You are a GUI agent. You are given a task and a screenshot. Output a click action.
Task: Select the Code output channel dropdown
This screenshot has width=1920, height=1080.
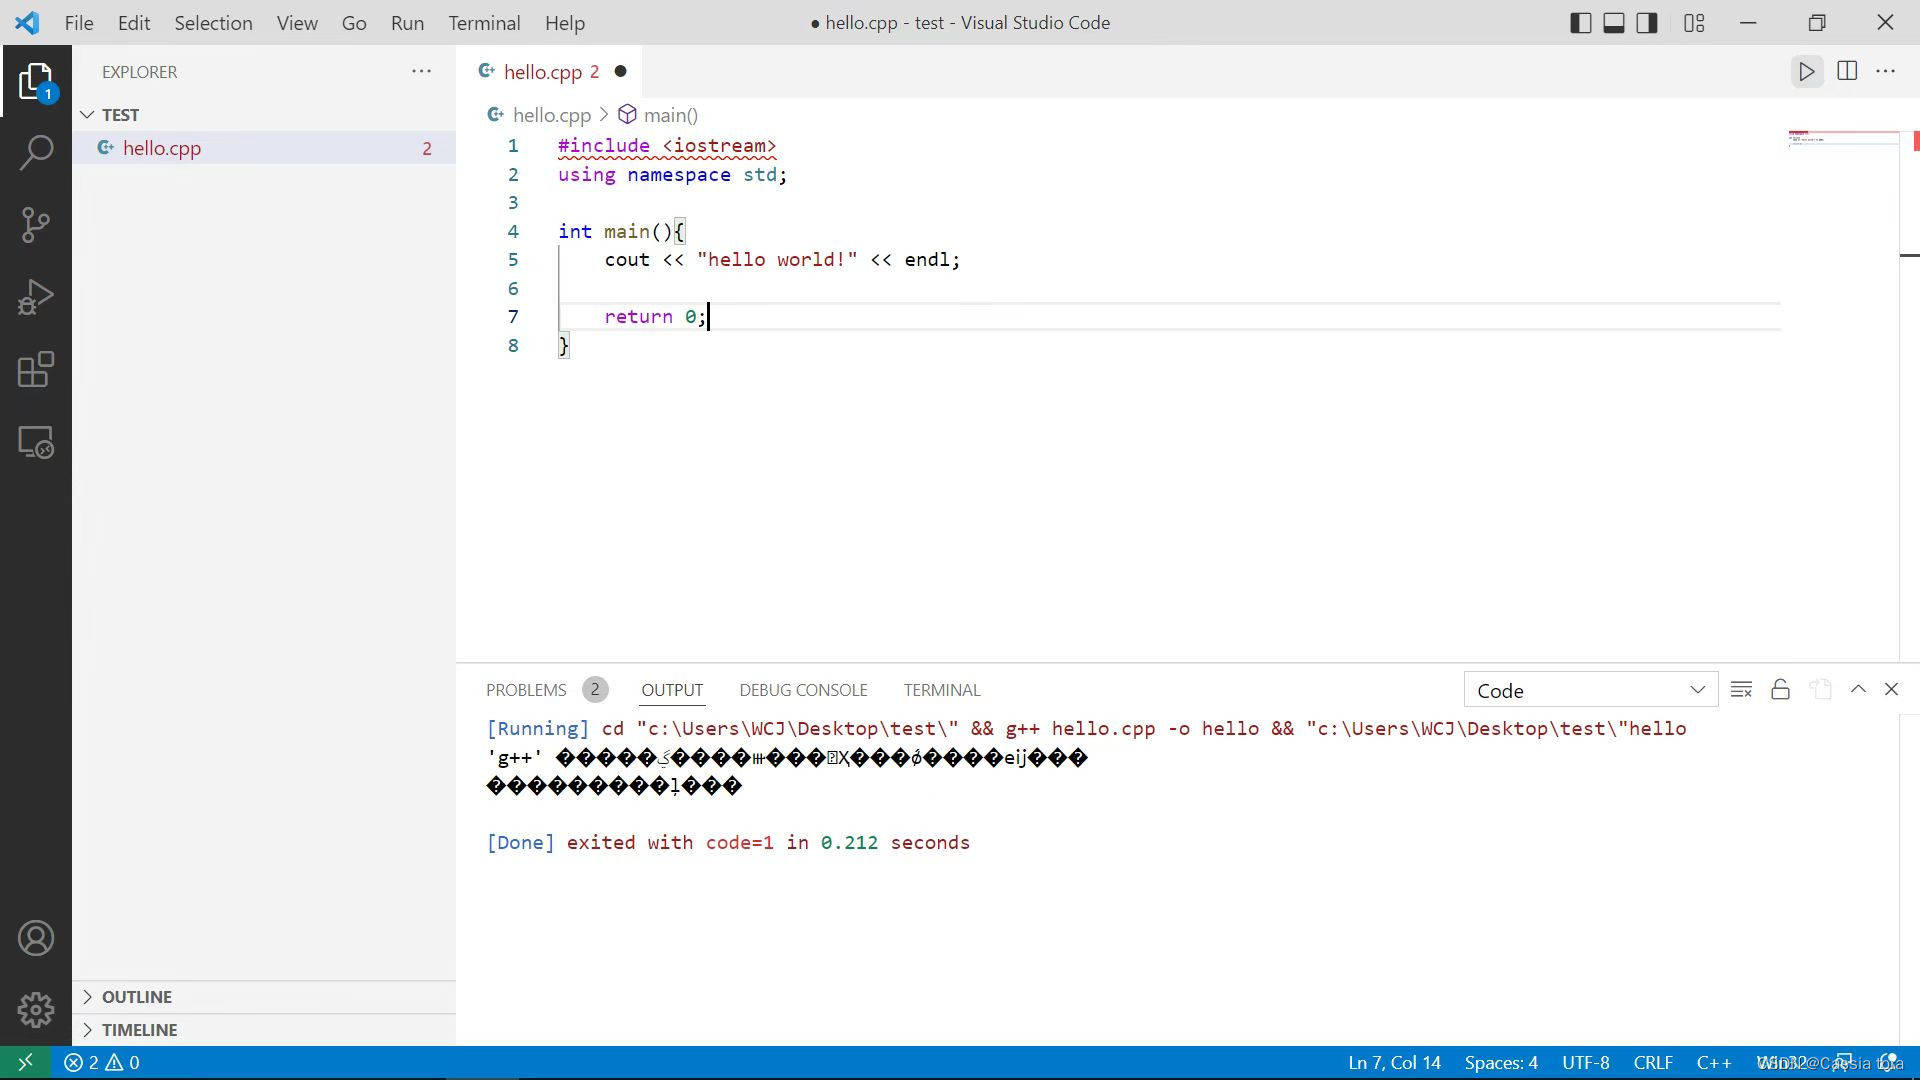(x=1590, y=690)
